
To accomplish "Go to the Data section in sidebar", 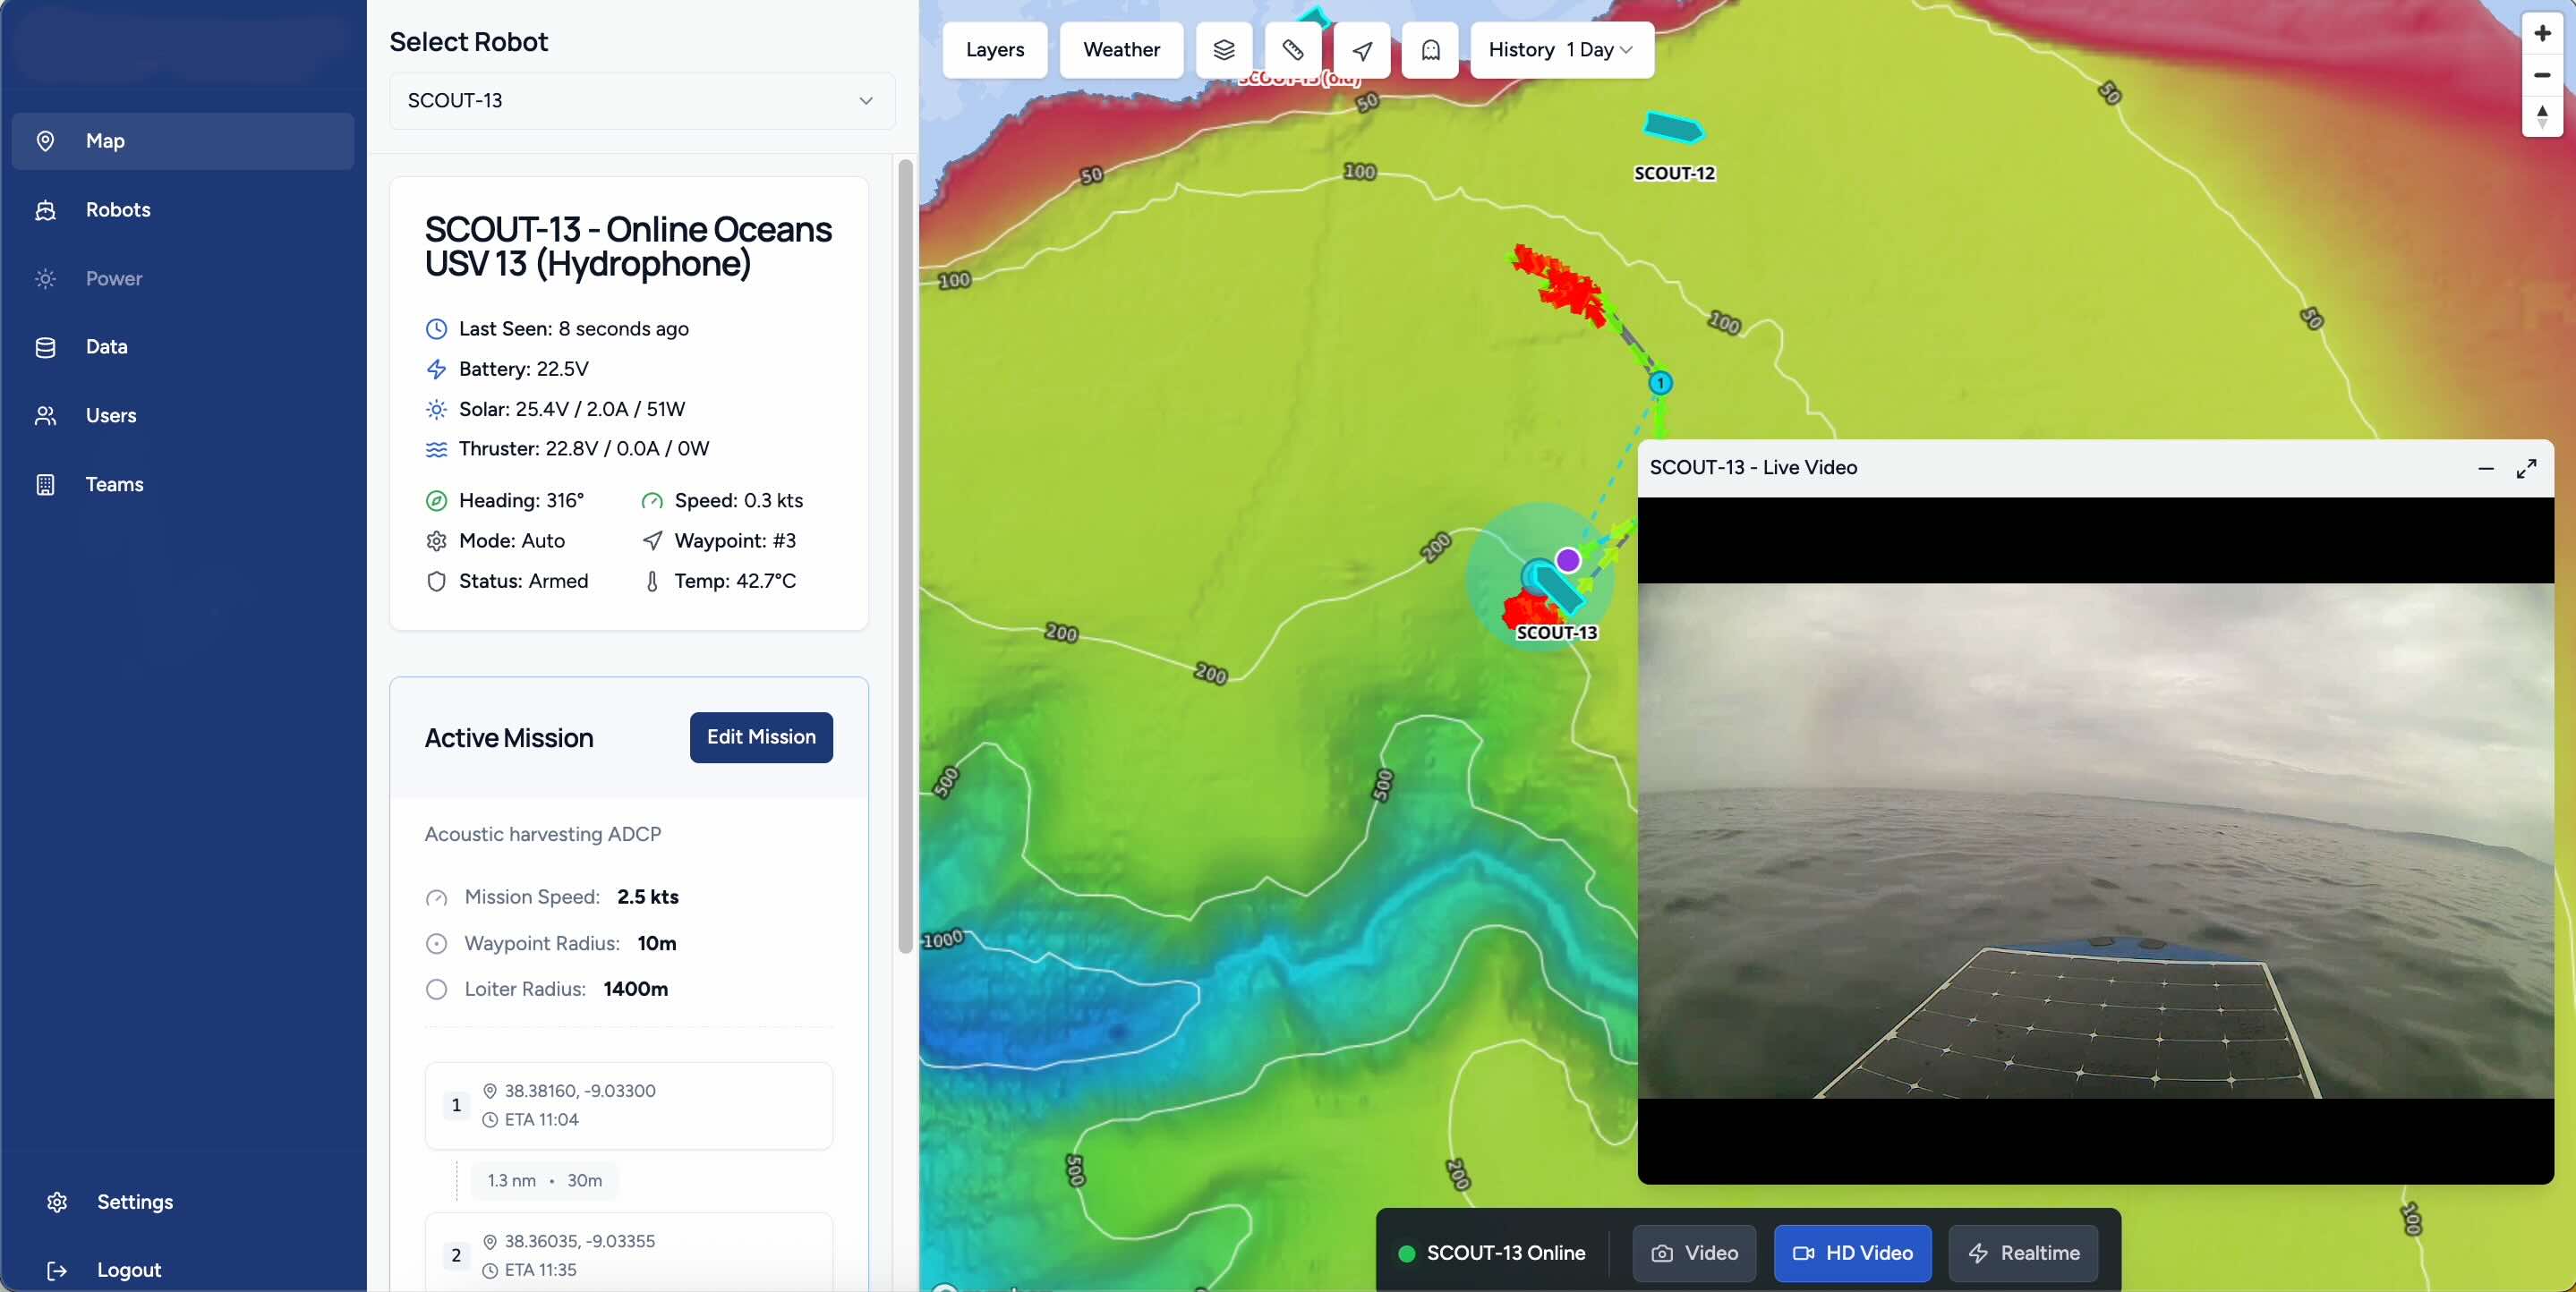I will (x=106, y=347).
